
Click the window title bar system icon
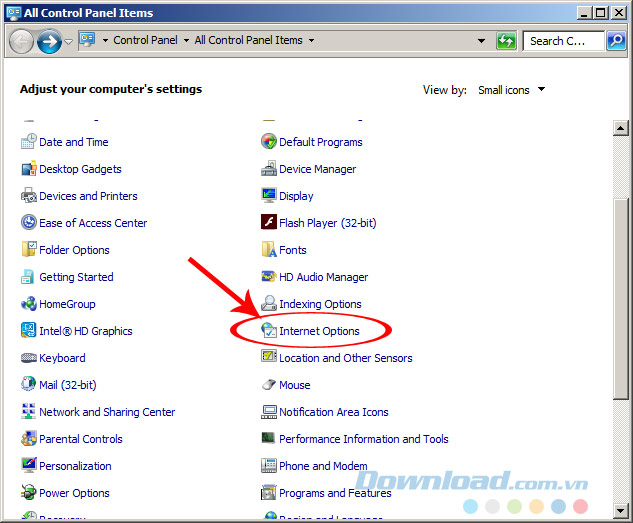14,13
